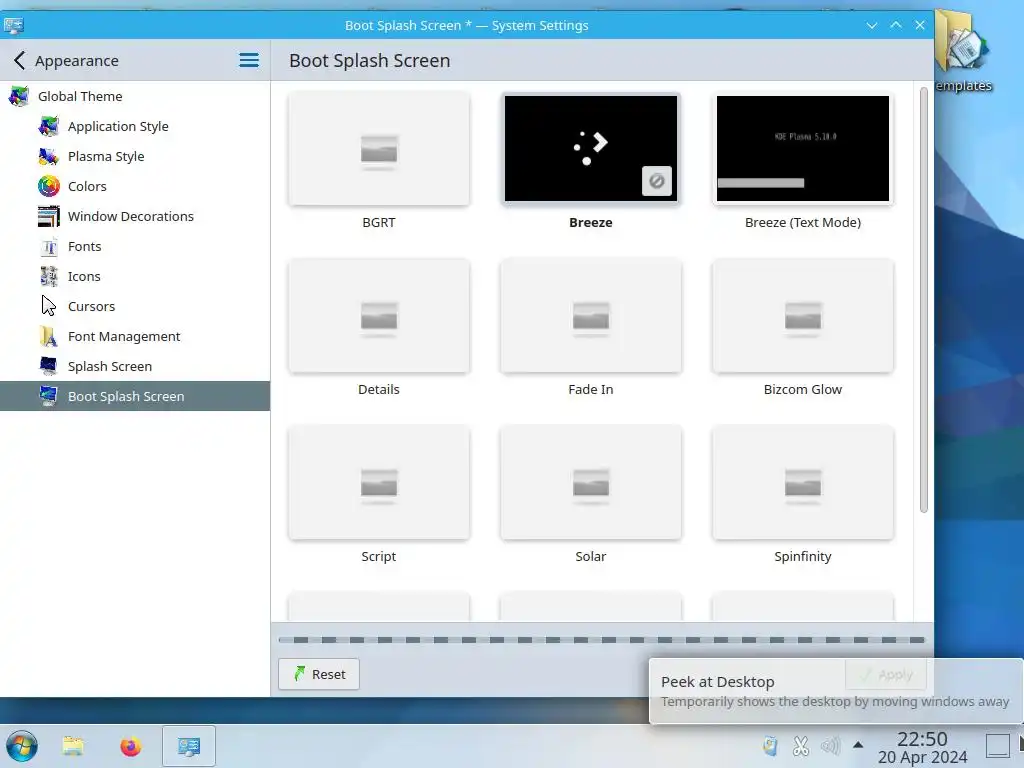
Task: Launch Firefox from the taskbar
Action: tap(131, 746)
